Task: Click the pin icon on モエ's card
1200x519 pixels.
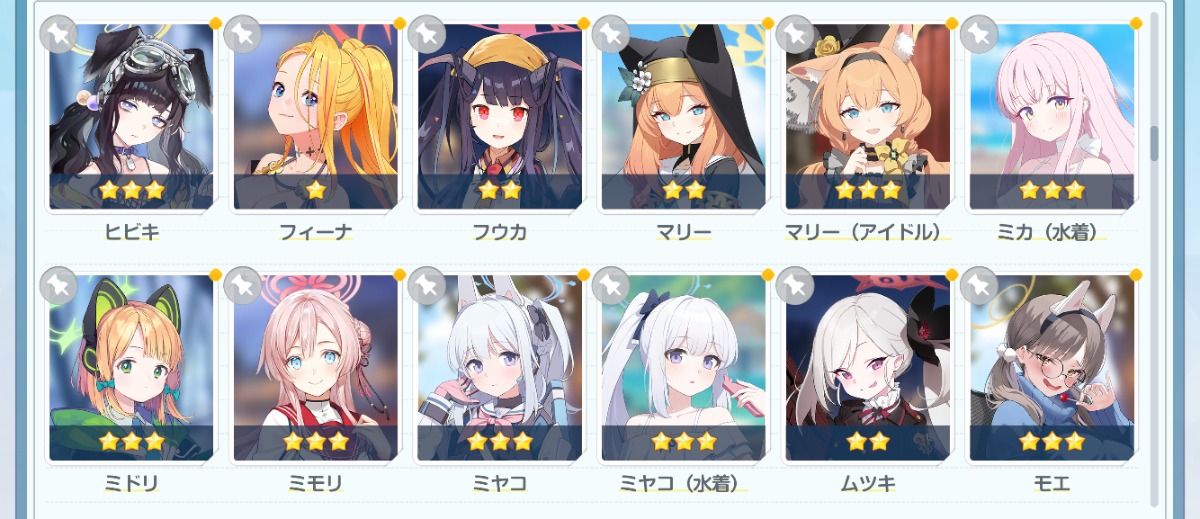Action: 978,286
